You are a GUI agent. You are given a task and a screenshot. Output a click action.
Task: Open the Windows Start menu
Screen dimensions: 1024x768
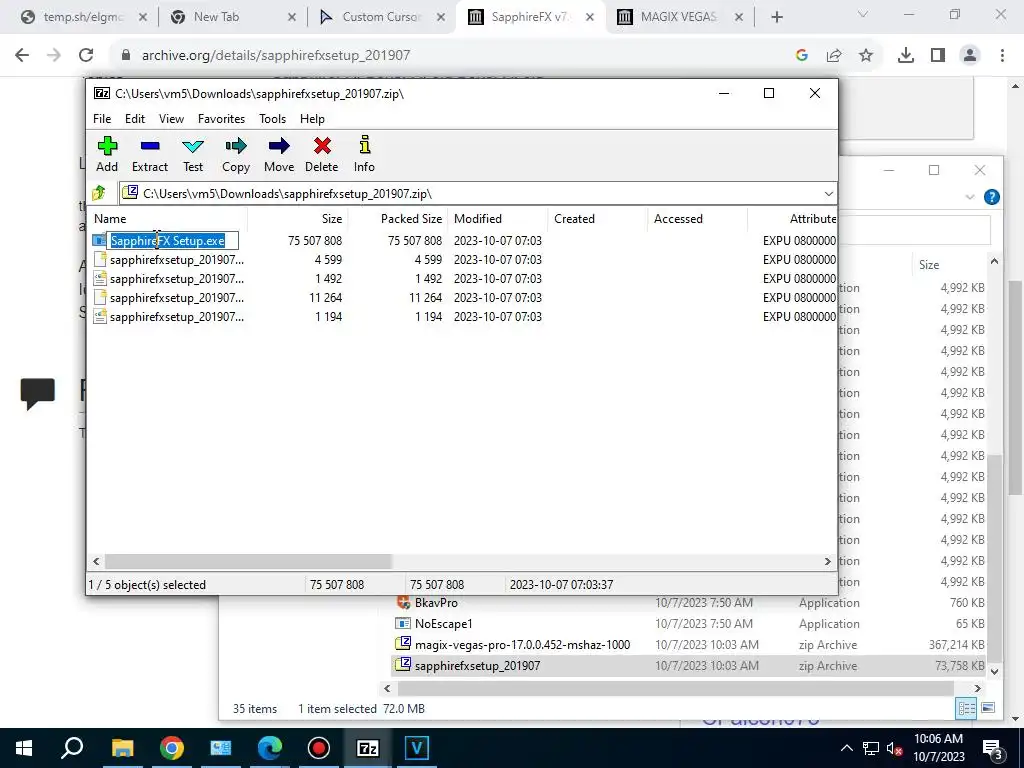[24, 748]
